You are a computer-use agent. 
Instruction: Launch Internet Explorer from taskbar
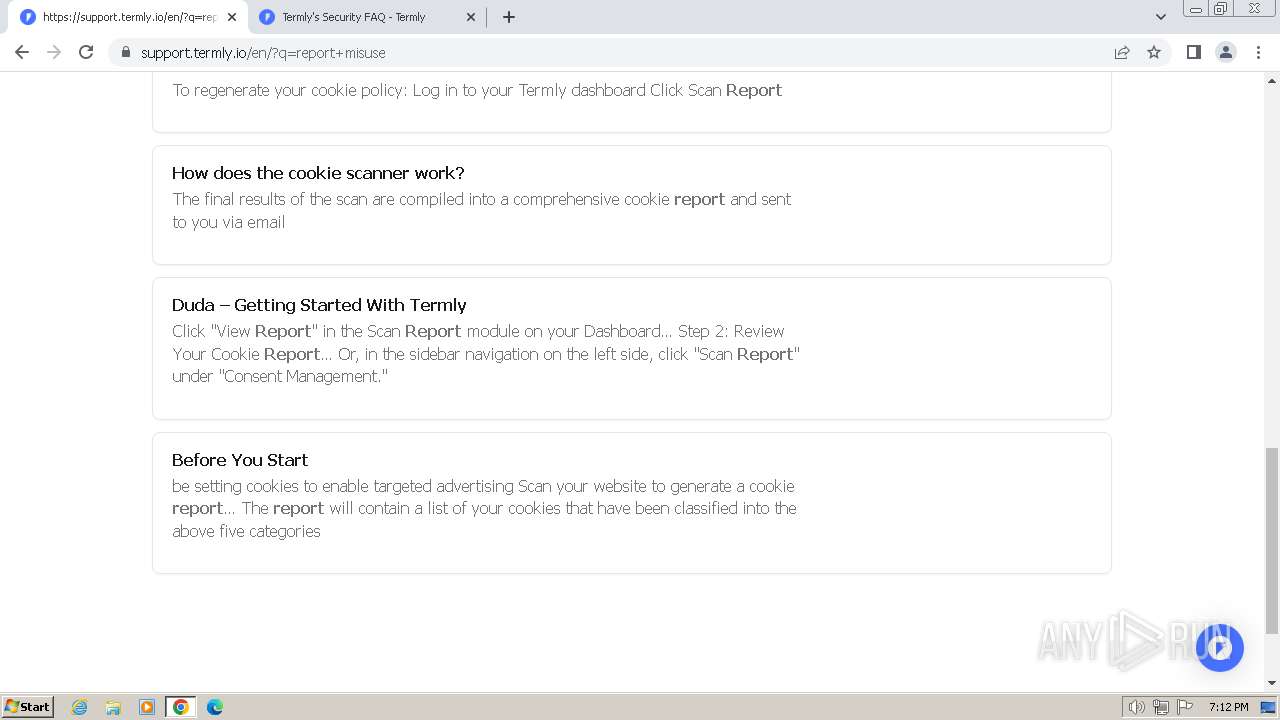80,707
